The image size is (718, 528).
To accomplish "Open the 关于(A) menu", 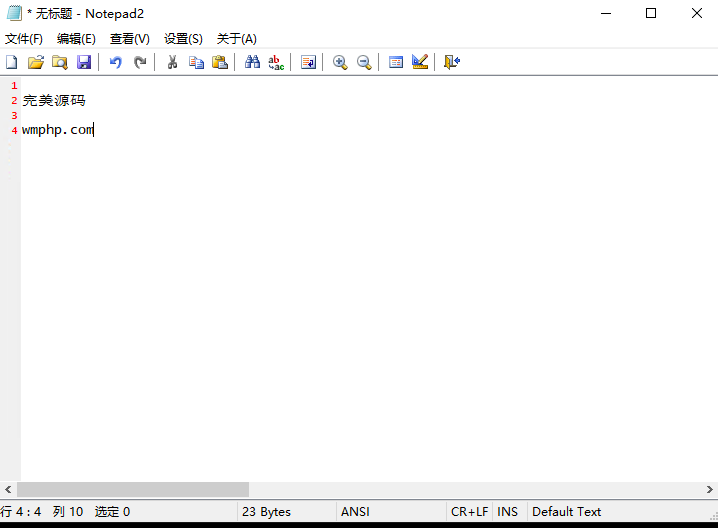I will [237, 39].
